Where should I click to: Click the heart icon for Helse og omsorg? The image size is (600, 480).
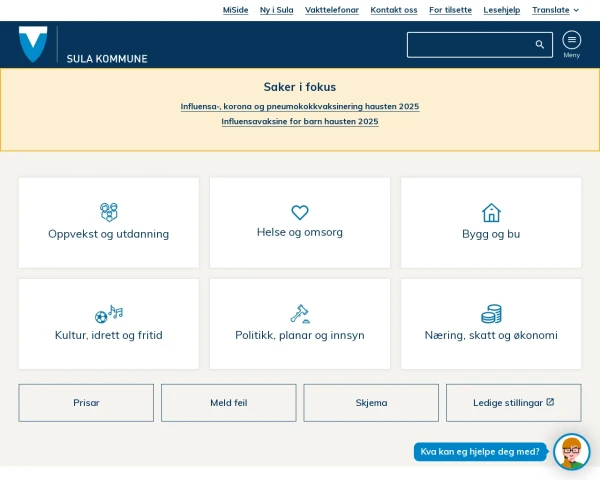300,212
